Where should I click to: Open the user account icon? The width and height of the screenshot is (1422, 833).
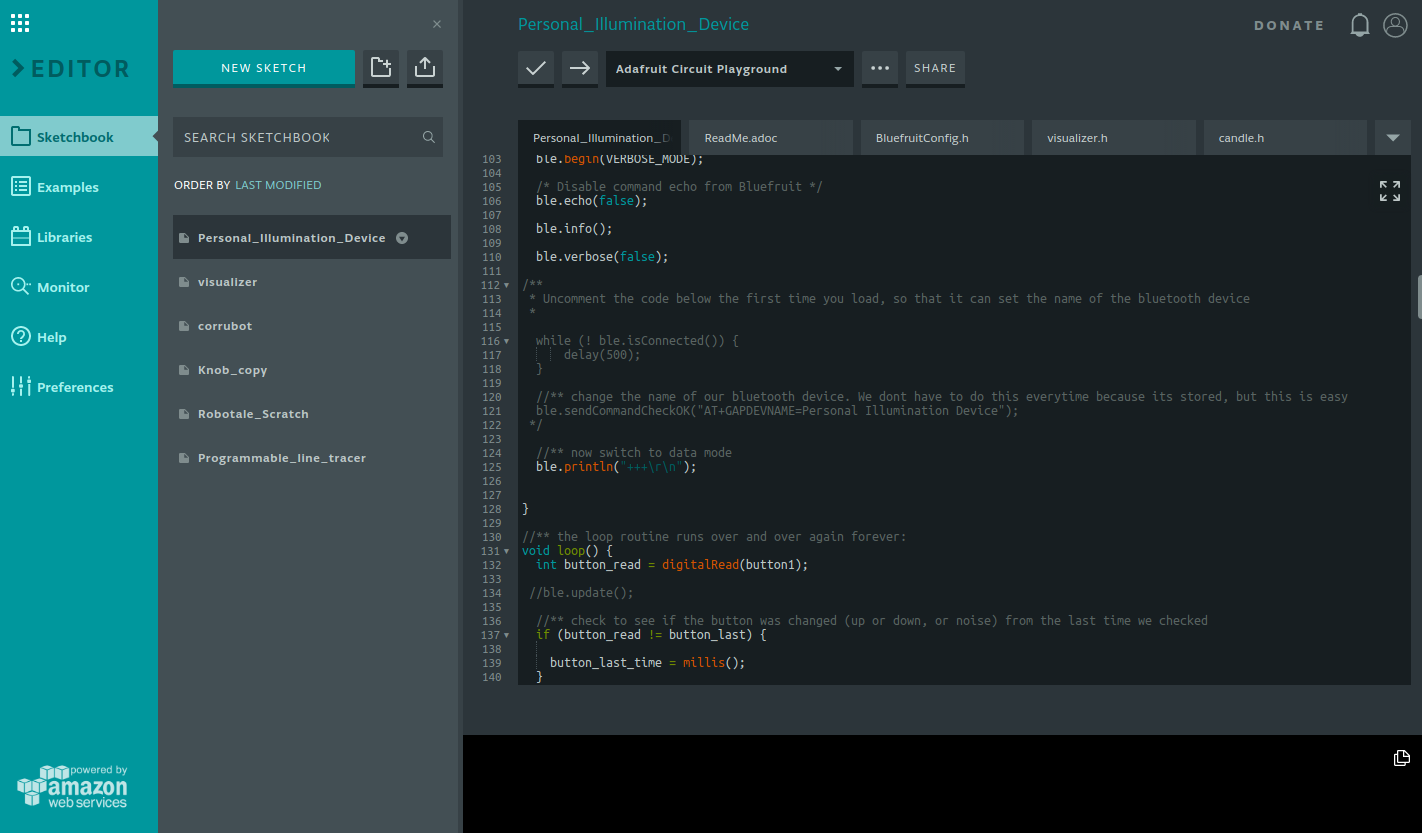pyautogui.click(x=1395, y=25)
